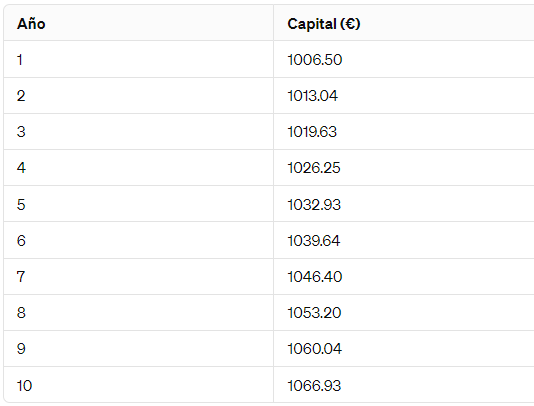
Task: Click the Capital (€) column header
Action: (x=324, y=24)
